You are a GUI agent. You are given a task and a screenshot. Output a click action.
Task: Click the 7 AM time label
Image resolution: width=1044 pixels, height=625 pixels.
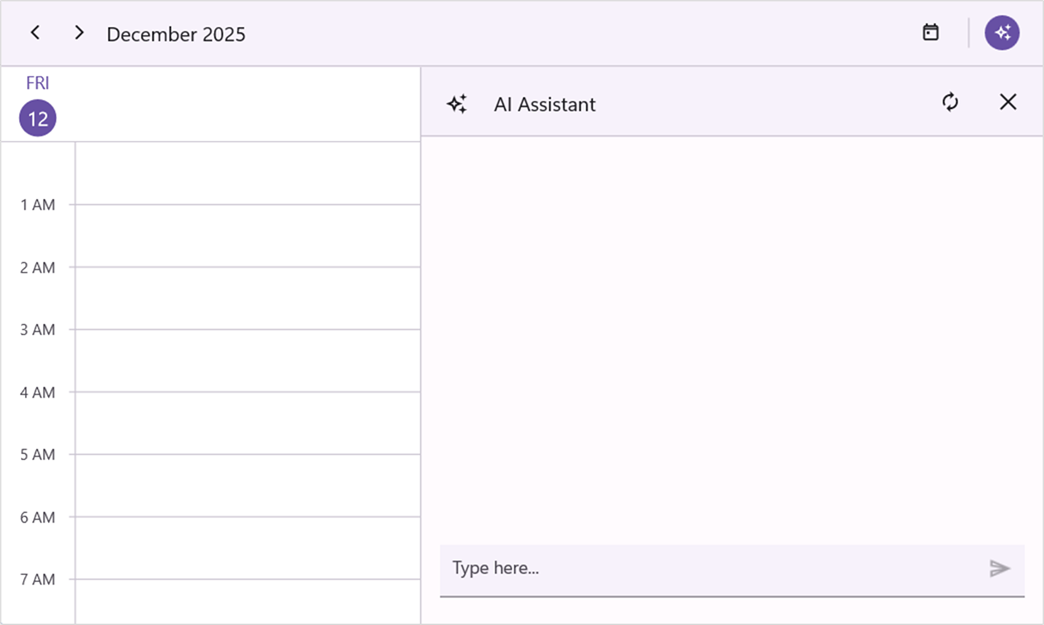[x=37, y=580]
